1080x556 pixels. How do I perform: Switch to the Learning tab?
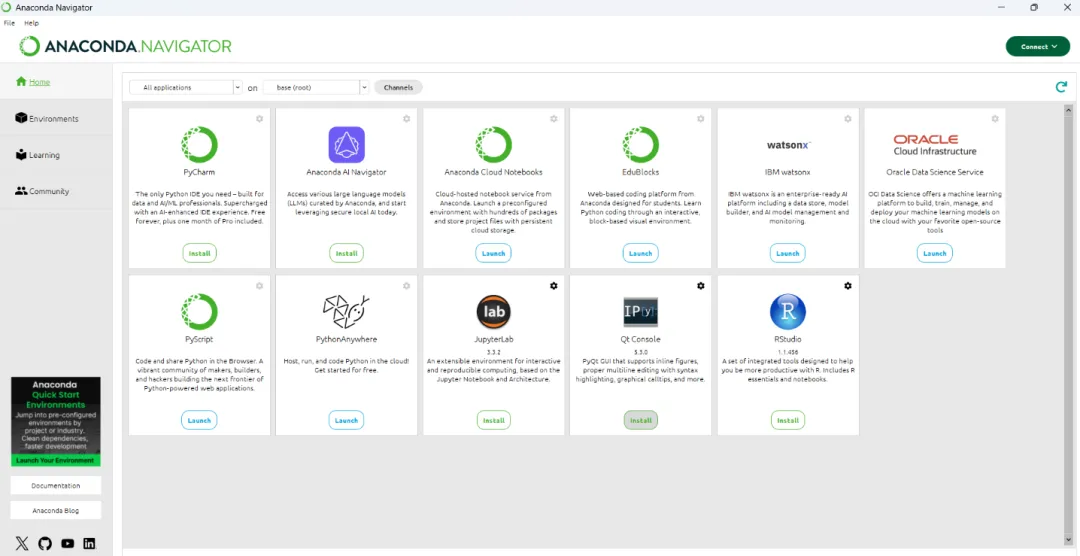coord(56,155)
